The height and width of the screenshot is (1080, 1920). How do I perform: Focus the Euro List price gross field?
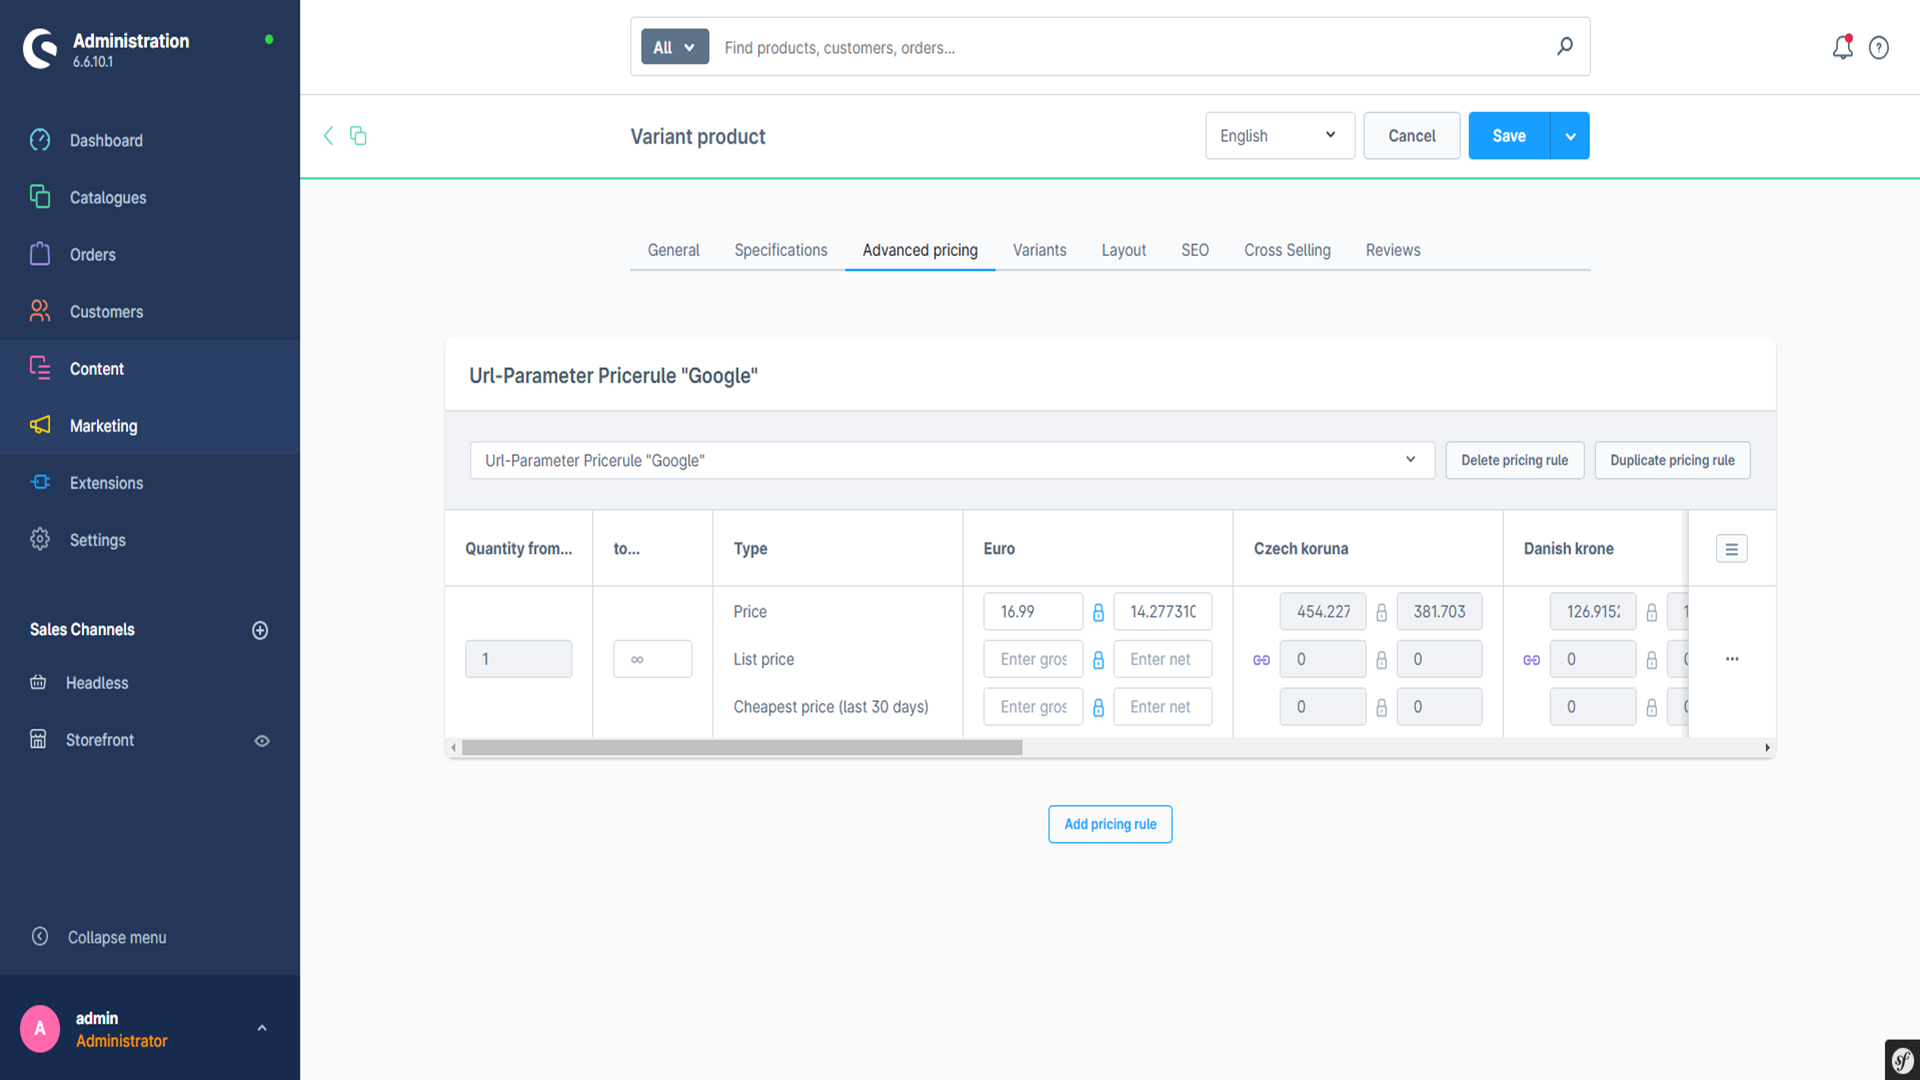[1033, 659]
